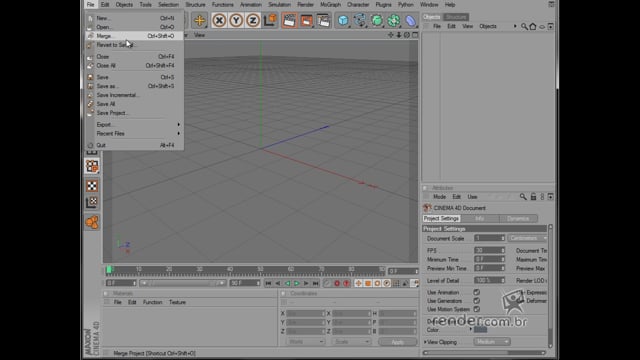Toggle scale keyframe recording icon
This screenshot has width=640, height=360.
pos(368,283)
